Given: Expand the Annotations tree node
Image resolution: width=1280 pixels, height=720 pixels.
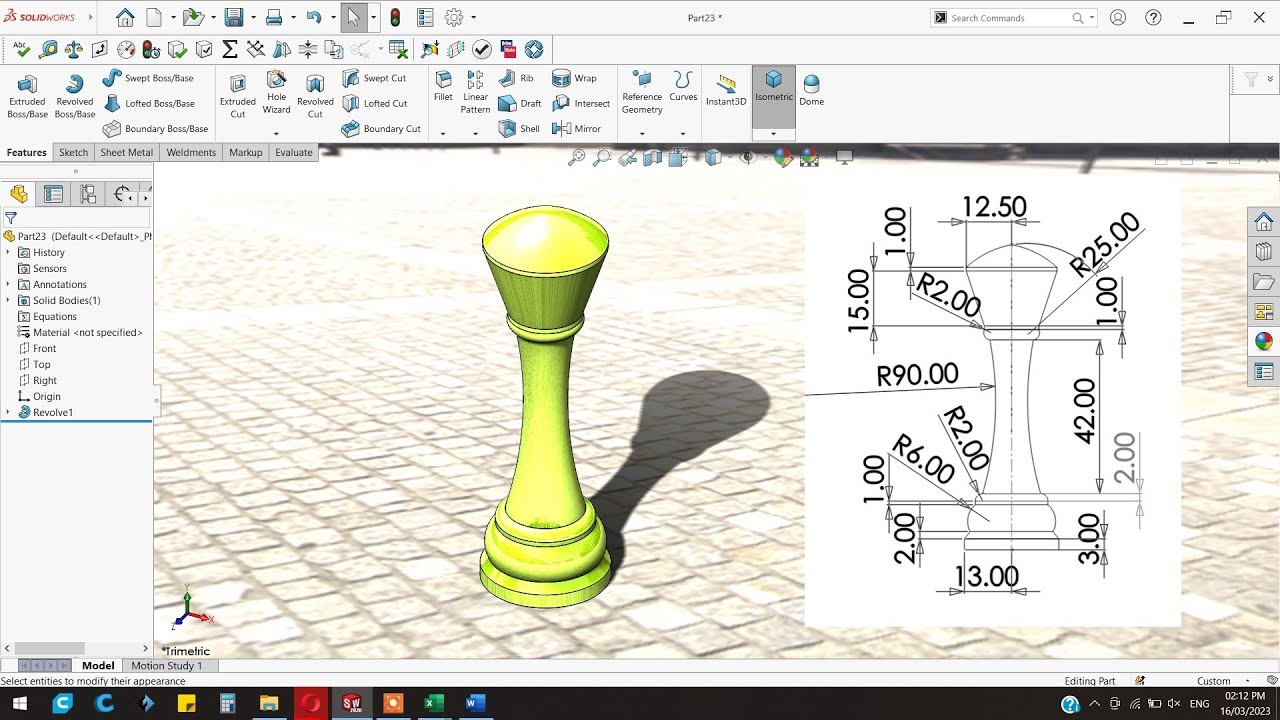Looking at the screenshot, I should 8,284.
